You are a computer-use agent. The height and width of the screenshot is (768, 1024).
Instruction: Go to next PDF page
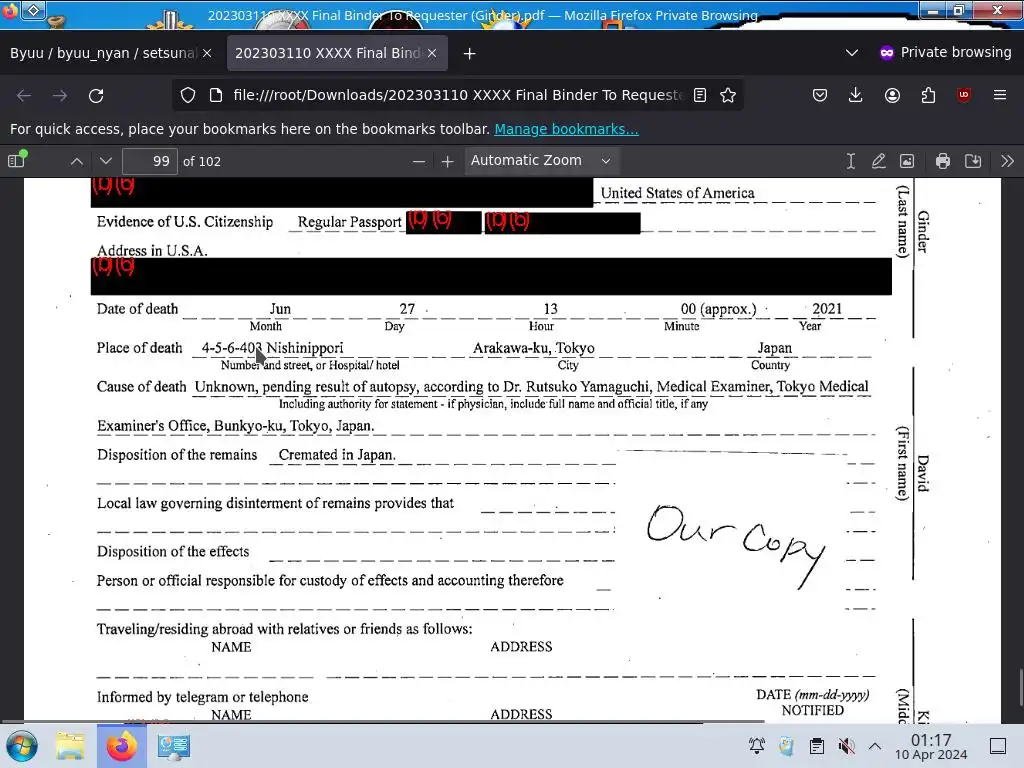point(106,161)
